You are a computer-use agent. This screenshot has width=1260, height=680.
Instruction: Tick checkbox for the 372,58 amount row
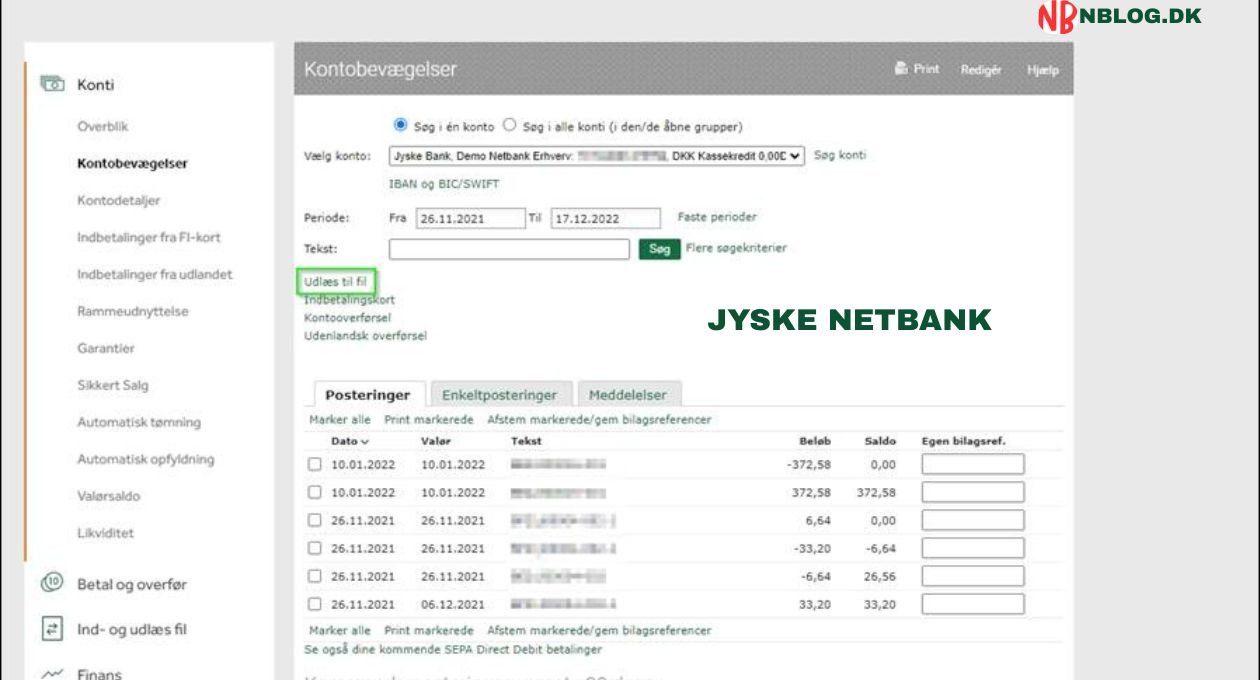pos(315,492)
